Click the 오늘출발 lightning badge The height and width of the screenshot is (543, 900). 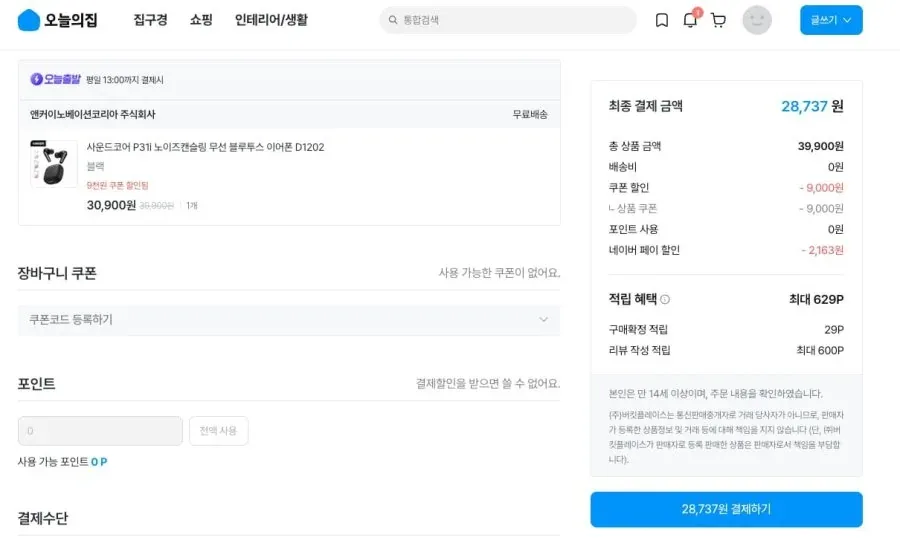coord(55,79)
